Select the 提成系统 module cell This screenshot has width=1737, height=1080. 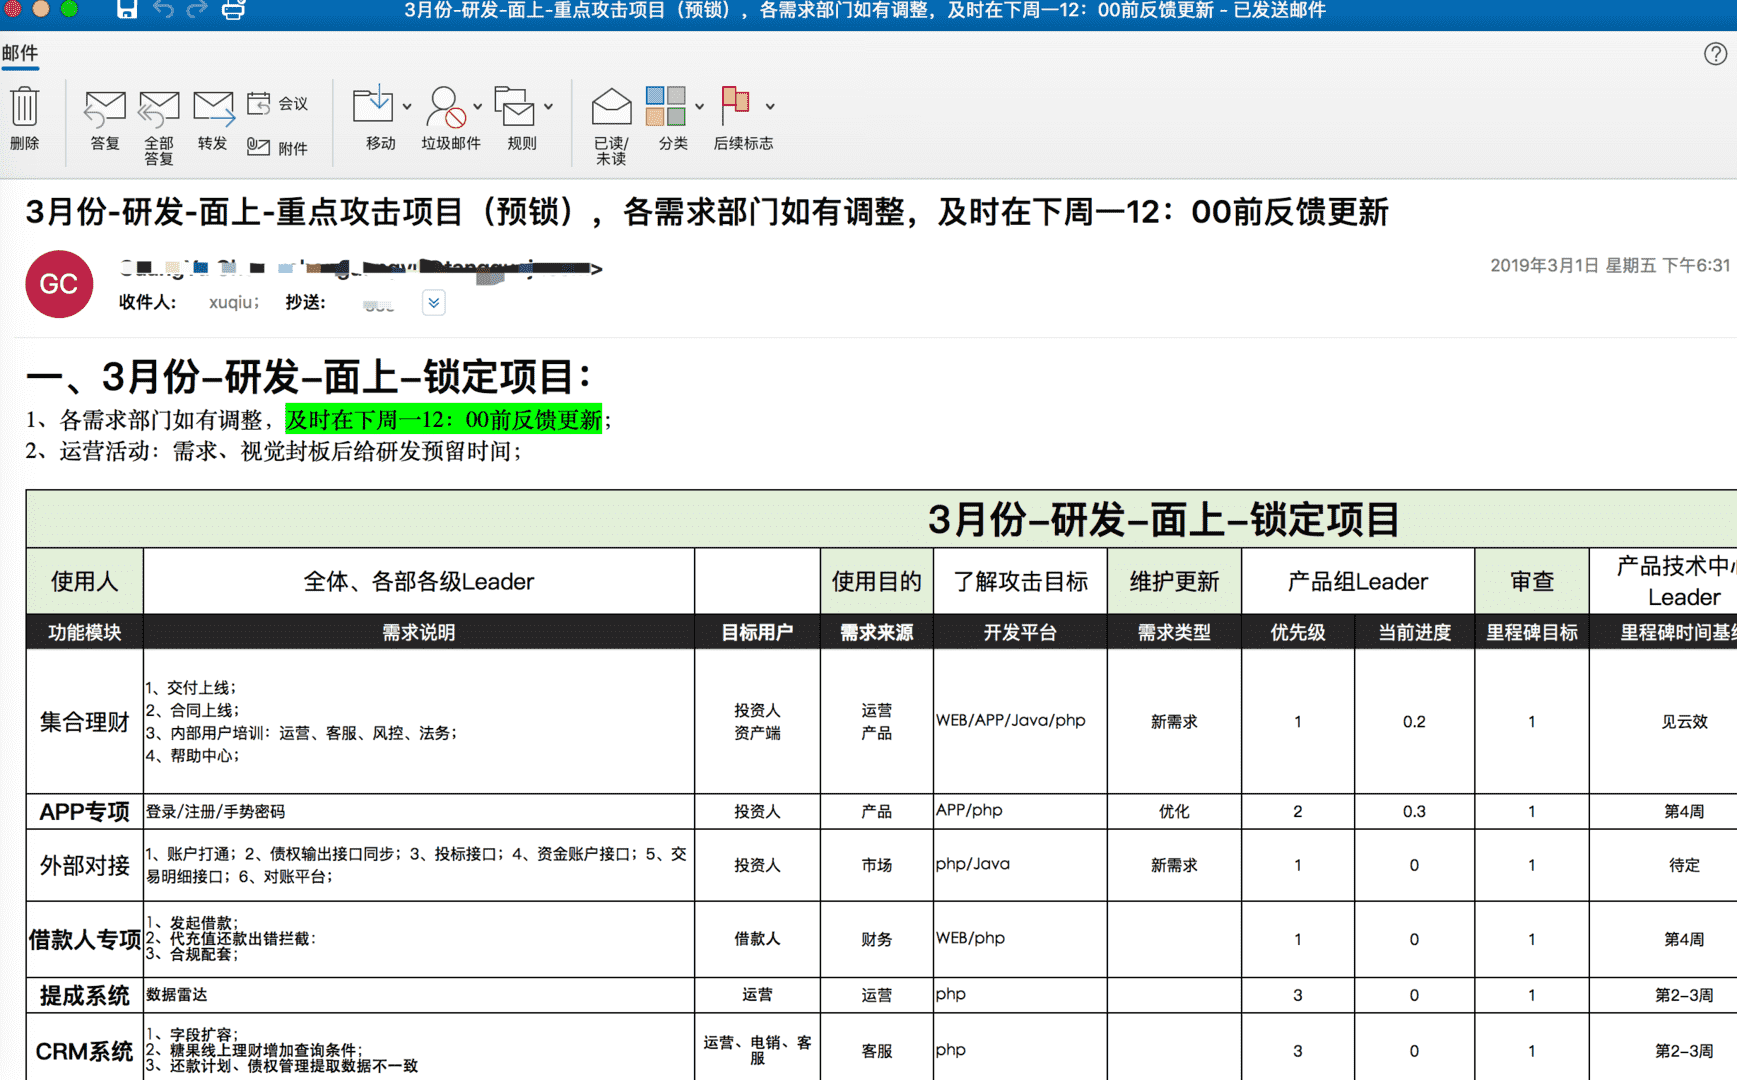point(85,995)
